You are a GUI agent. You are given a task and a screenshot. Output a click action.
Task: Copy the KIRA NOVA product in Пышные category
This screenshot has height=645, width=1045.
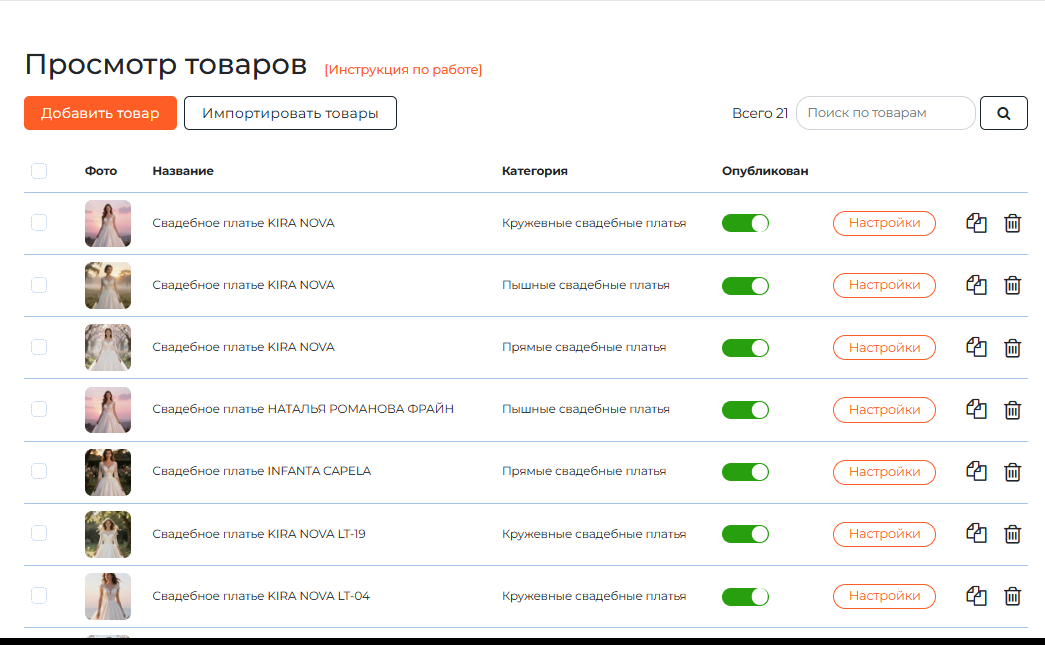coord(976,285)
